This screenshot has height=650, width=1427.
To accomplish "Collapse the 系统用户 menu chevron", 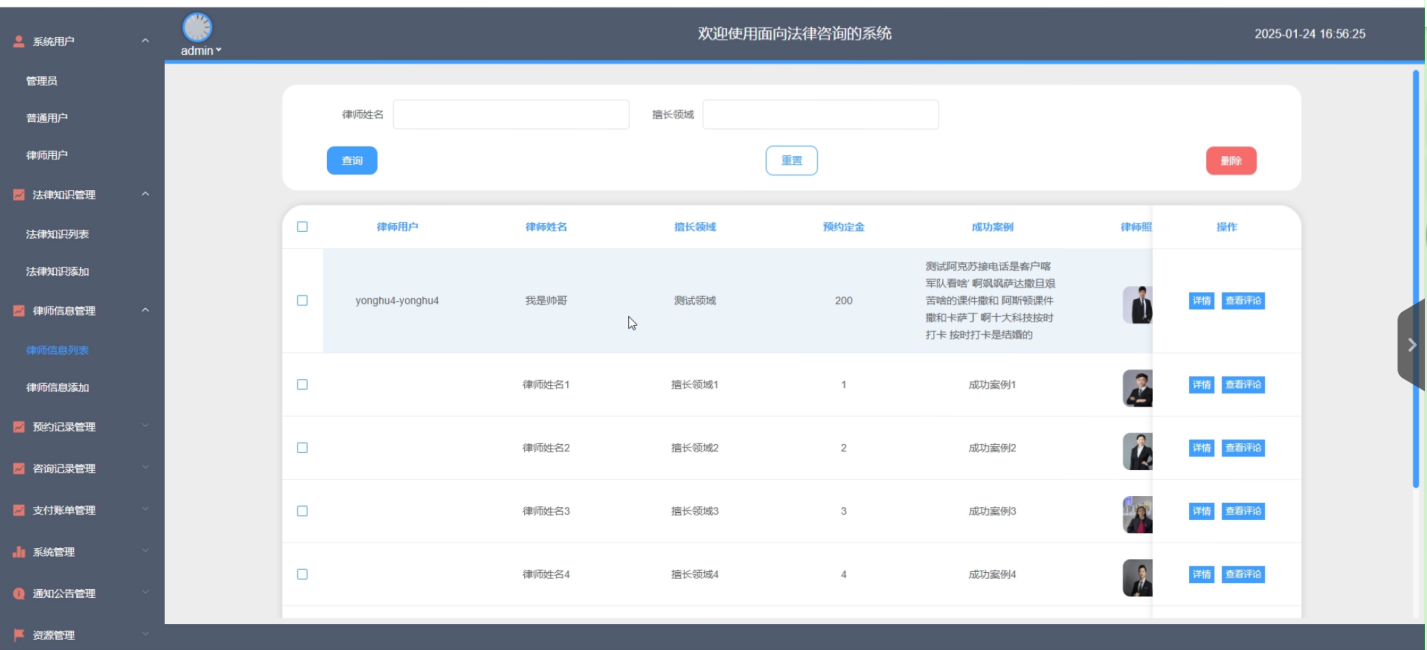I will pos(145,41).
